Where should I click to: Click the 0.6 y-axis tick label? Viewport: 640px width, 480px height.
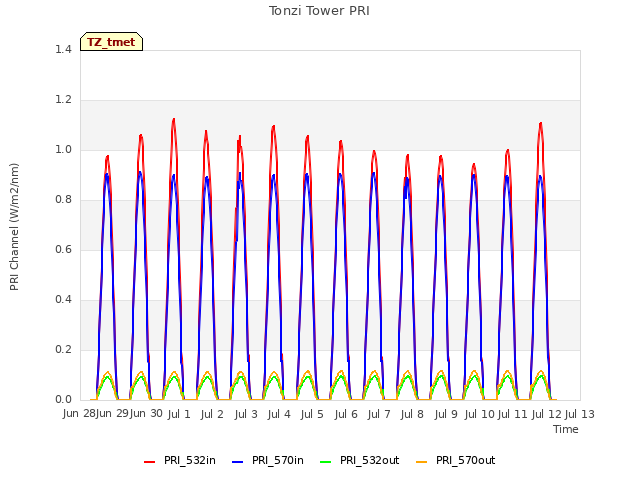(63, 249)
